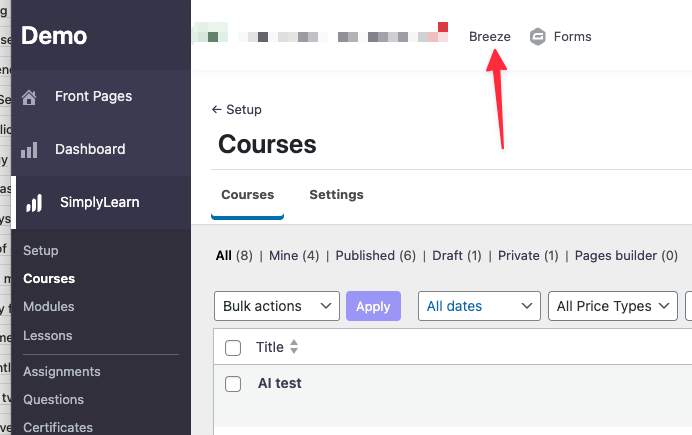692x435 pixels.
Task: Toggle the select-all checkbox beside Title
Action: coord(233,348)
